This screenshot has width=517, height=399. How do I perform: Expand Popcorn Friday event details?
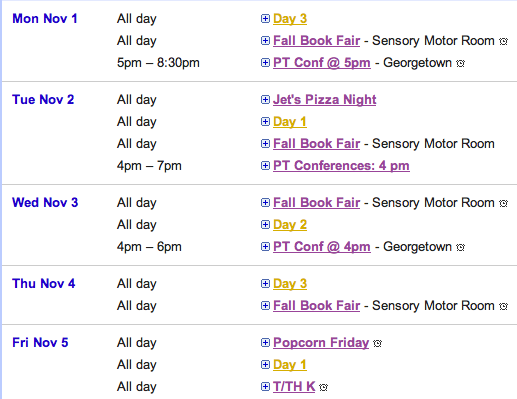click(x=265, y=343)
